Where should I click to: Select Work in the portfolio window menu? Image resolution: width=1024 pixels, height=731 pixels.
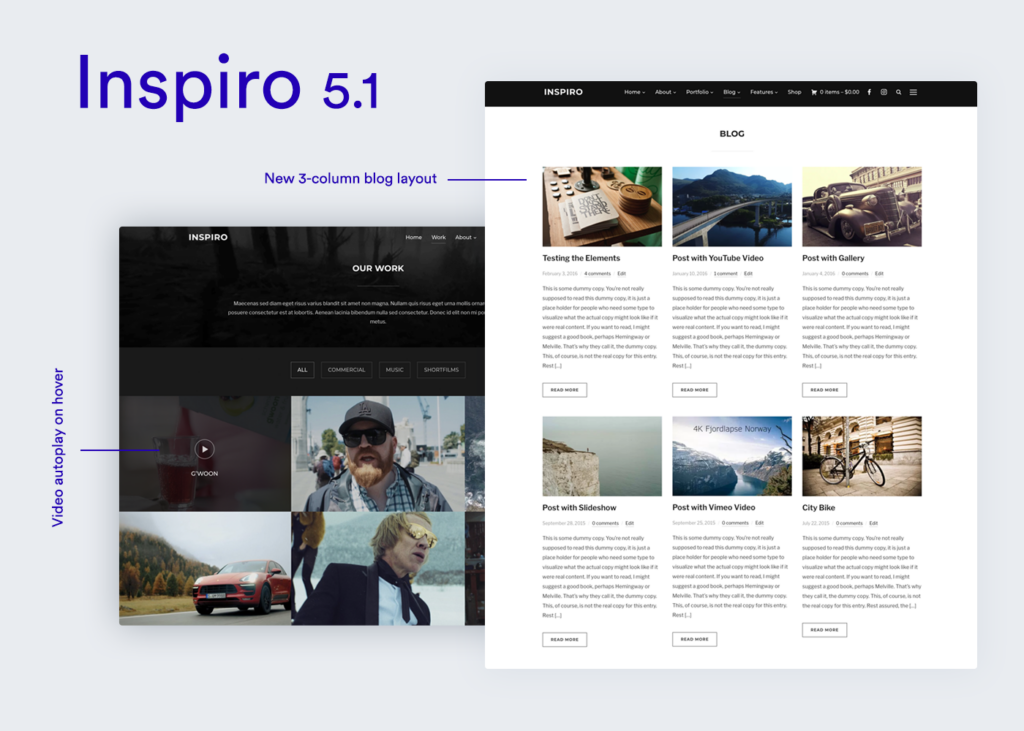point(438,237)
